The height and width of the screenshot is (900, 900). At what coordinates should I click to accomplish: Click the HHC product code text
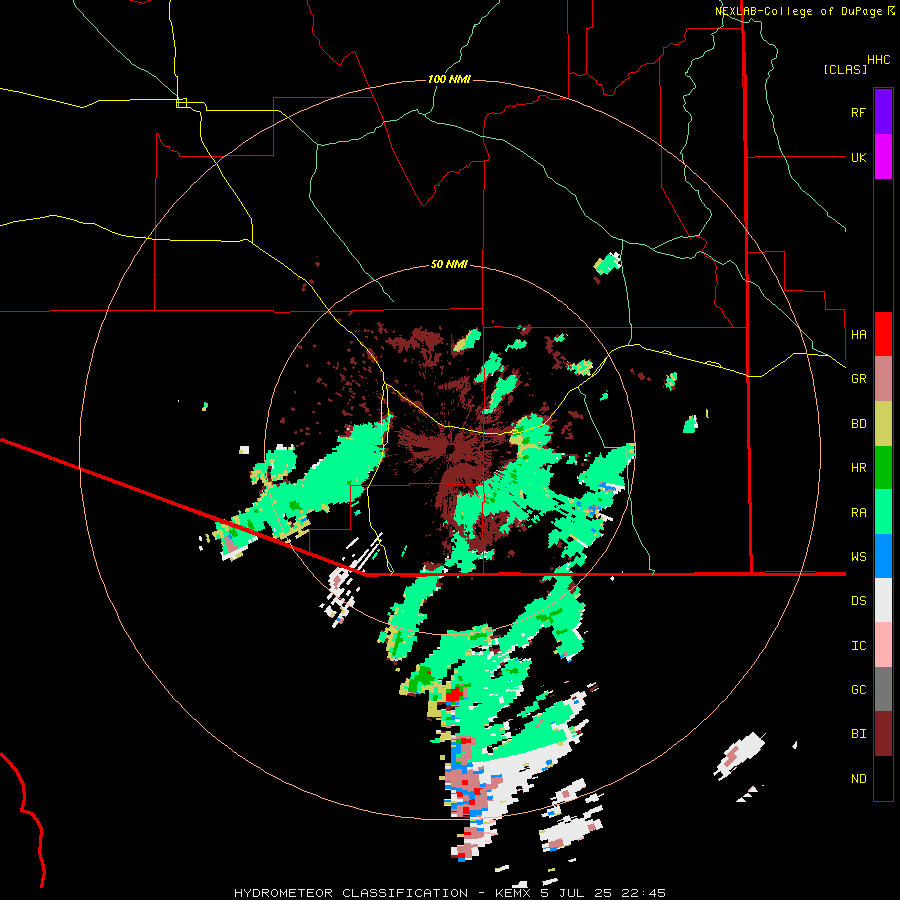[x=879, y=60]
